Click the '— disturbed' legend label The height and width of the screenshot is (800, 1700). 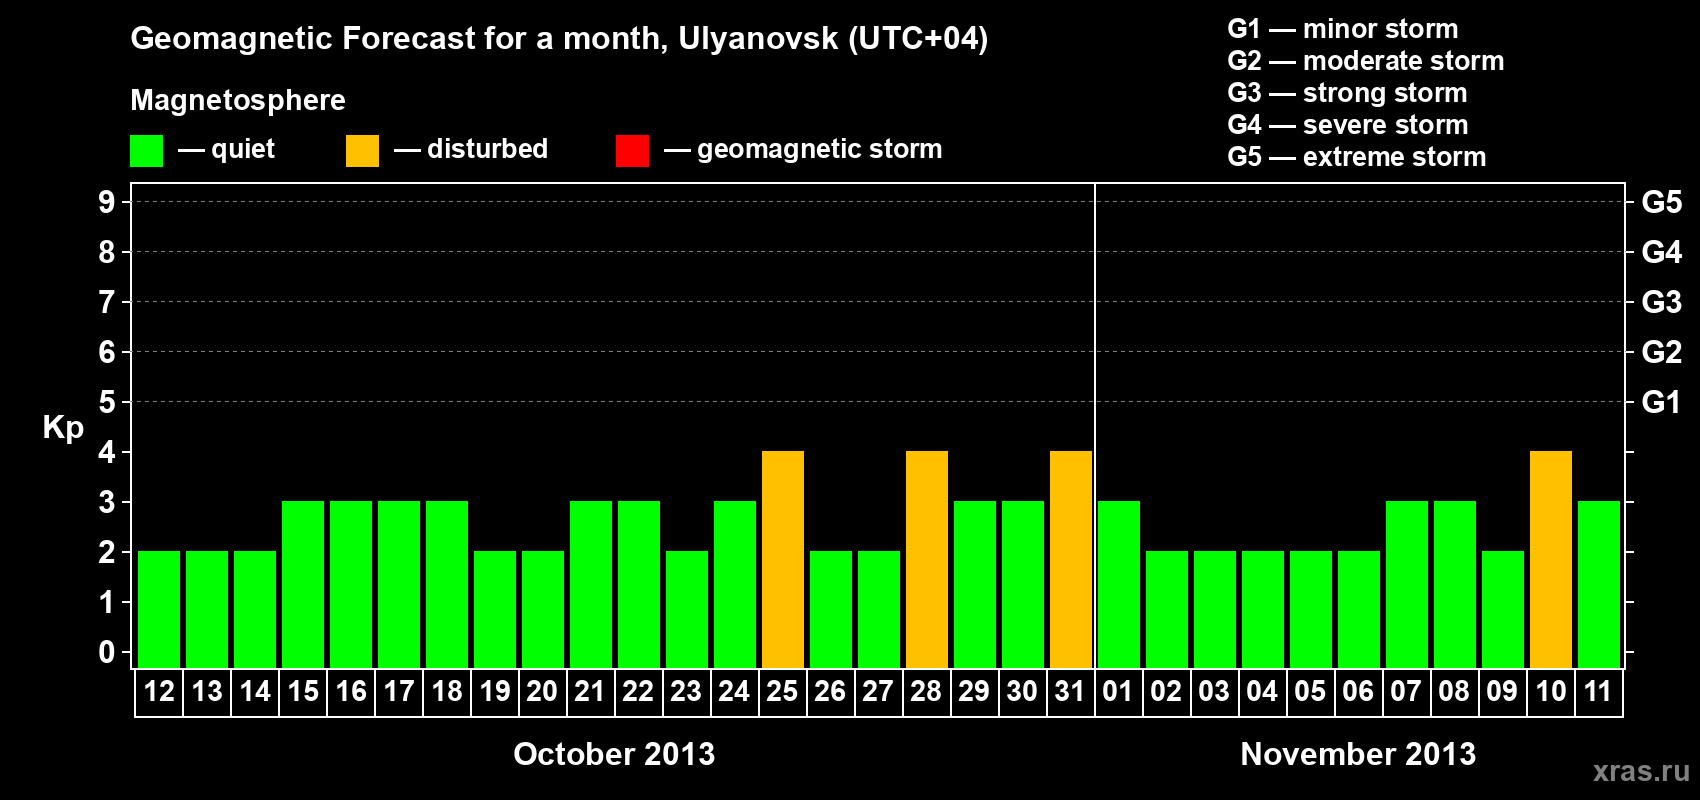pyautogui.click(x=471, y=149)
